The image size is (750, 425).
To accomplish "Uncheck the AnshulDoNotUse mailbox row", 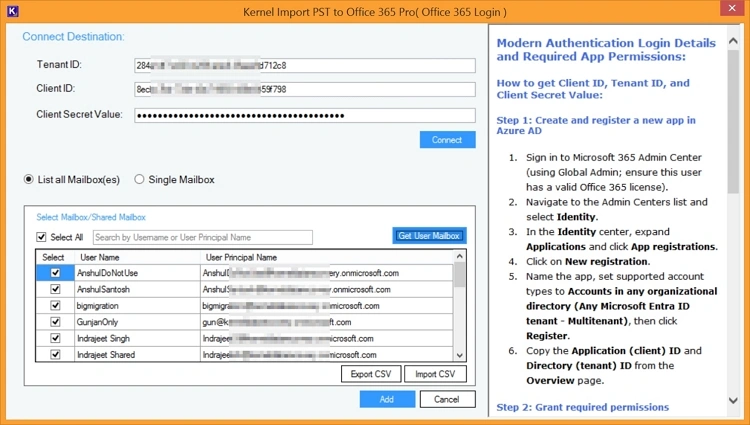I will [x=55, y=273].
